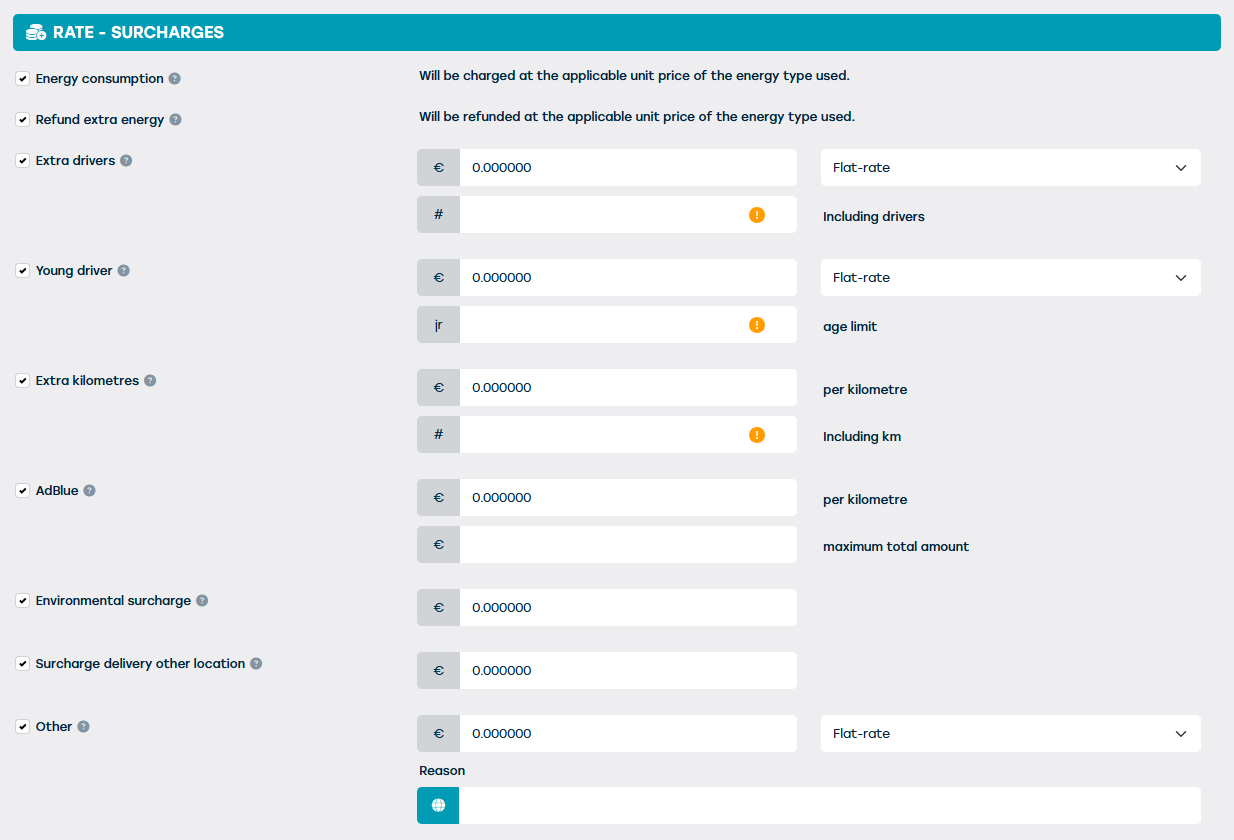This screenshot has width=1234, height=840.
Task: Click help icon beside Refund extra energy
Action: tap(176, 120)
